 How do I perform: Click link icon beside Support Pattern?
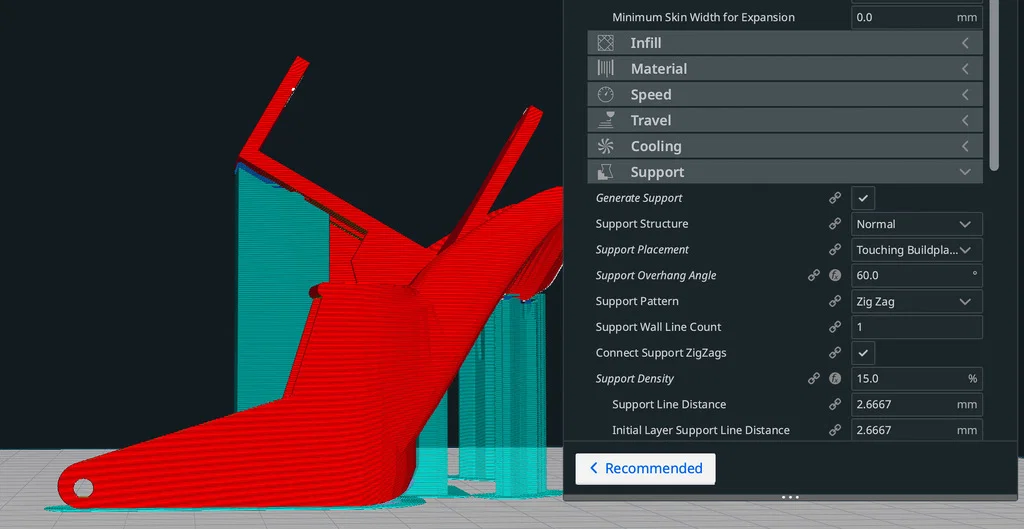835,301
